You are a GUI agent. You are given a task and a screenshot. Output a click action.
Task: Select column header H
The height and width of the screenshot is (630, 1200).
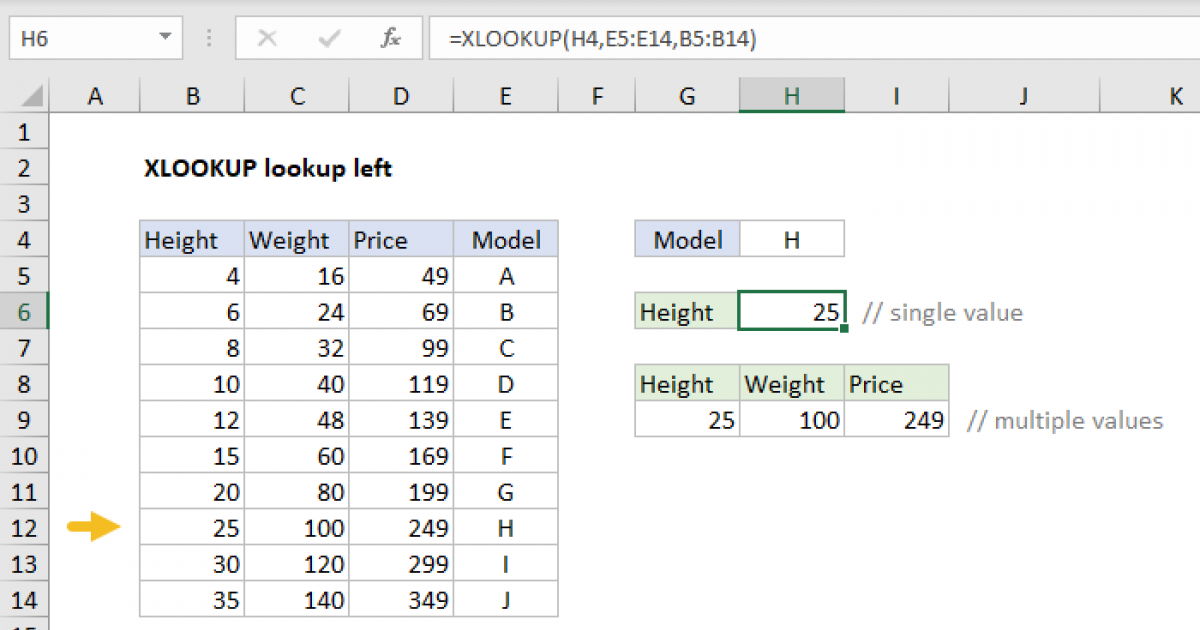pos(791,95)
